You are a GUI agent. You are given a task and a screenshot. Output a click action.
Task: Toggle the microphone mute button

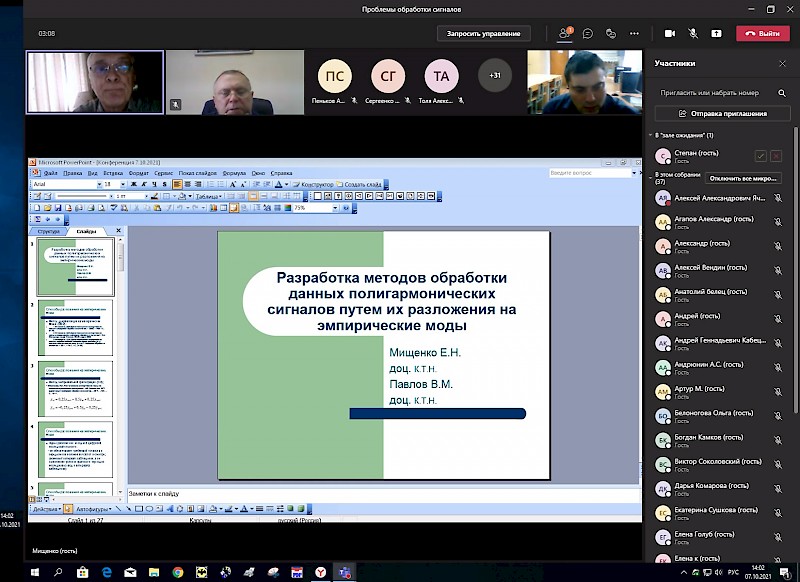[x=692, y=33]
